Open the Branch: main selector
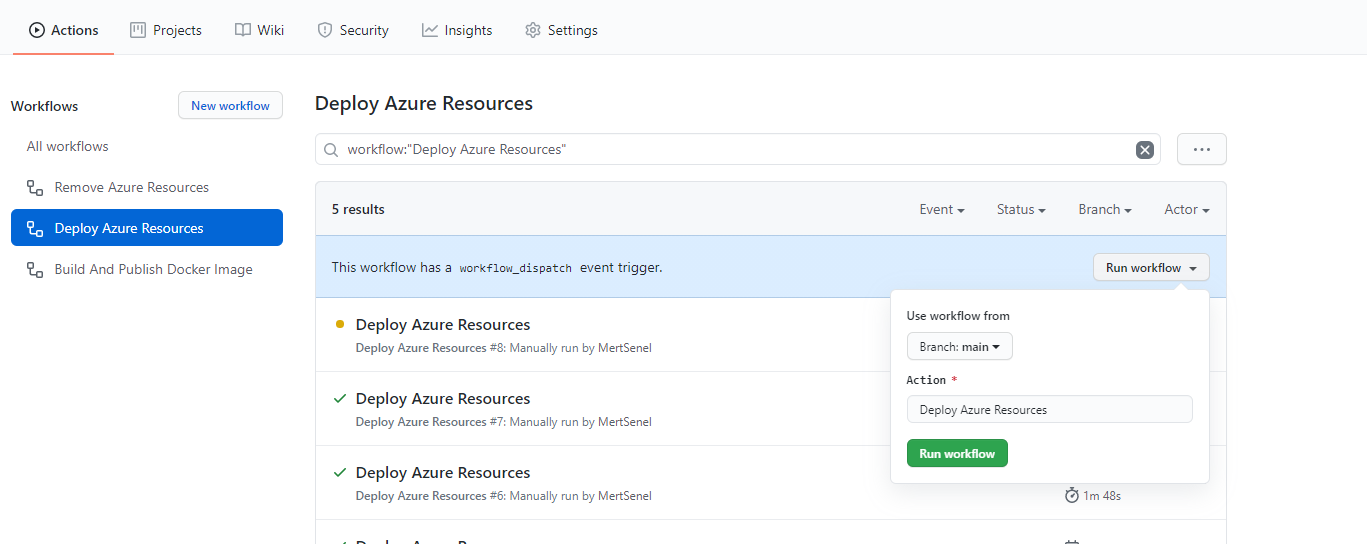This screenshot has height=544, width=1367. coord(960,347)
